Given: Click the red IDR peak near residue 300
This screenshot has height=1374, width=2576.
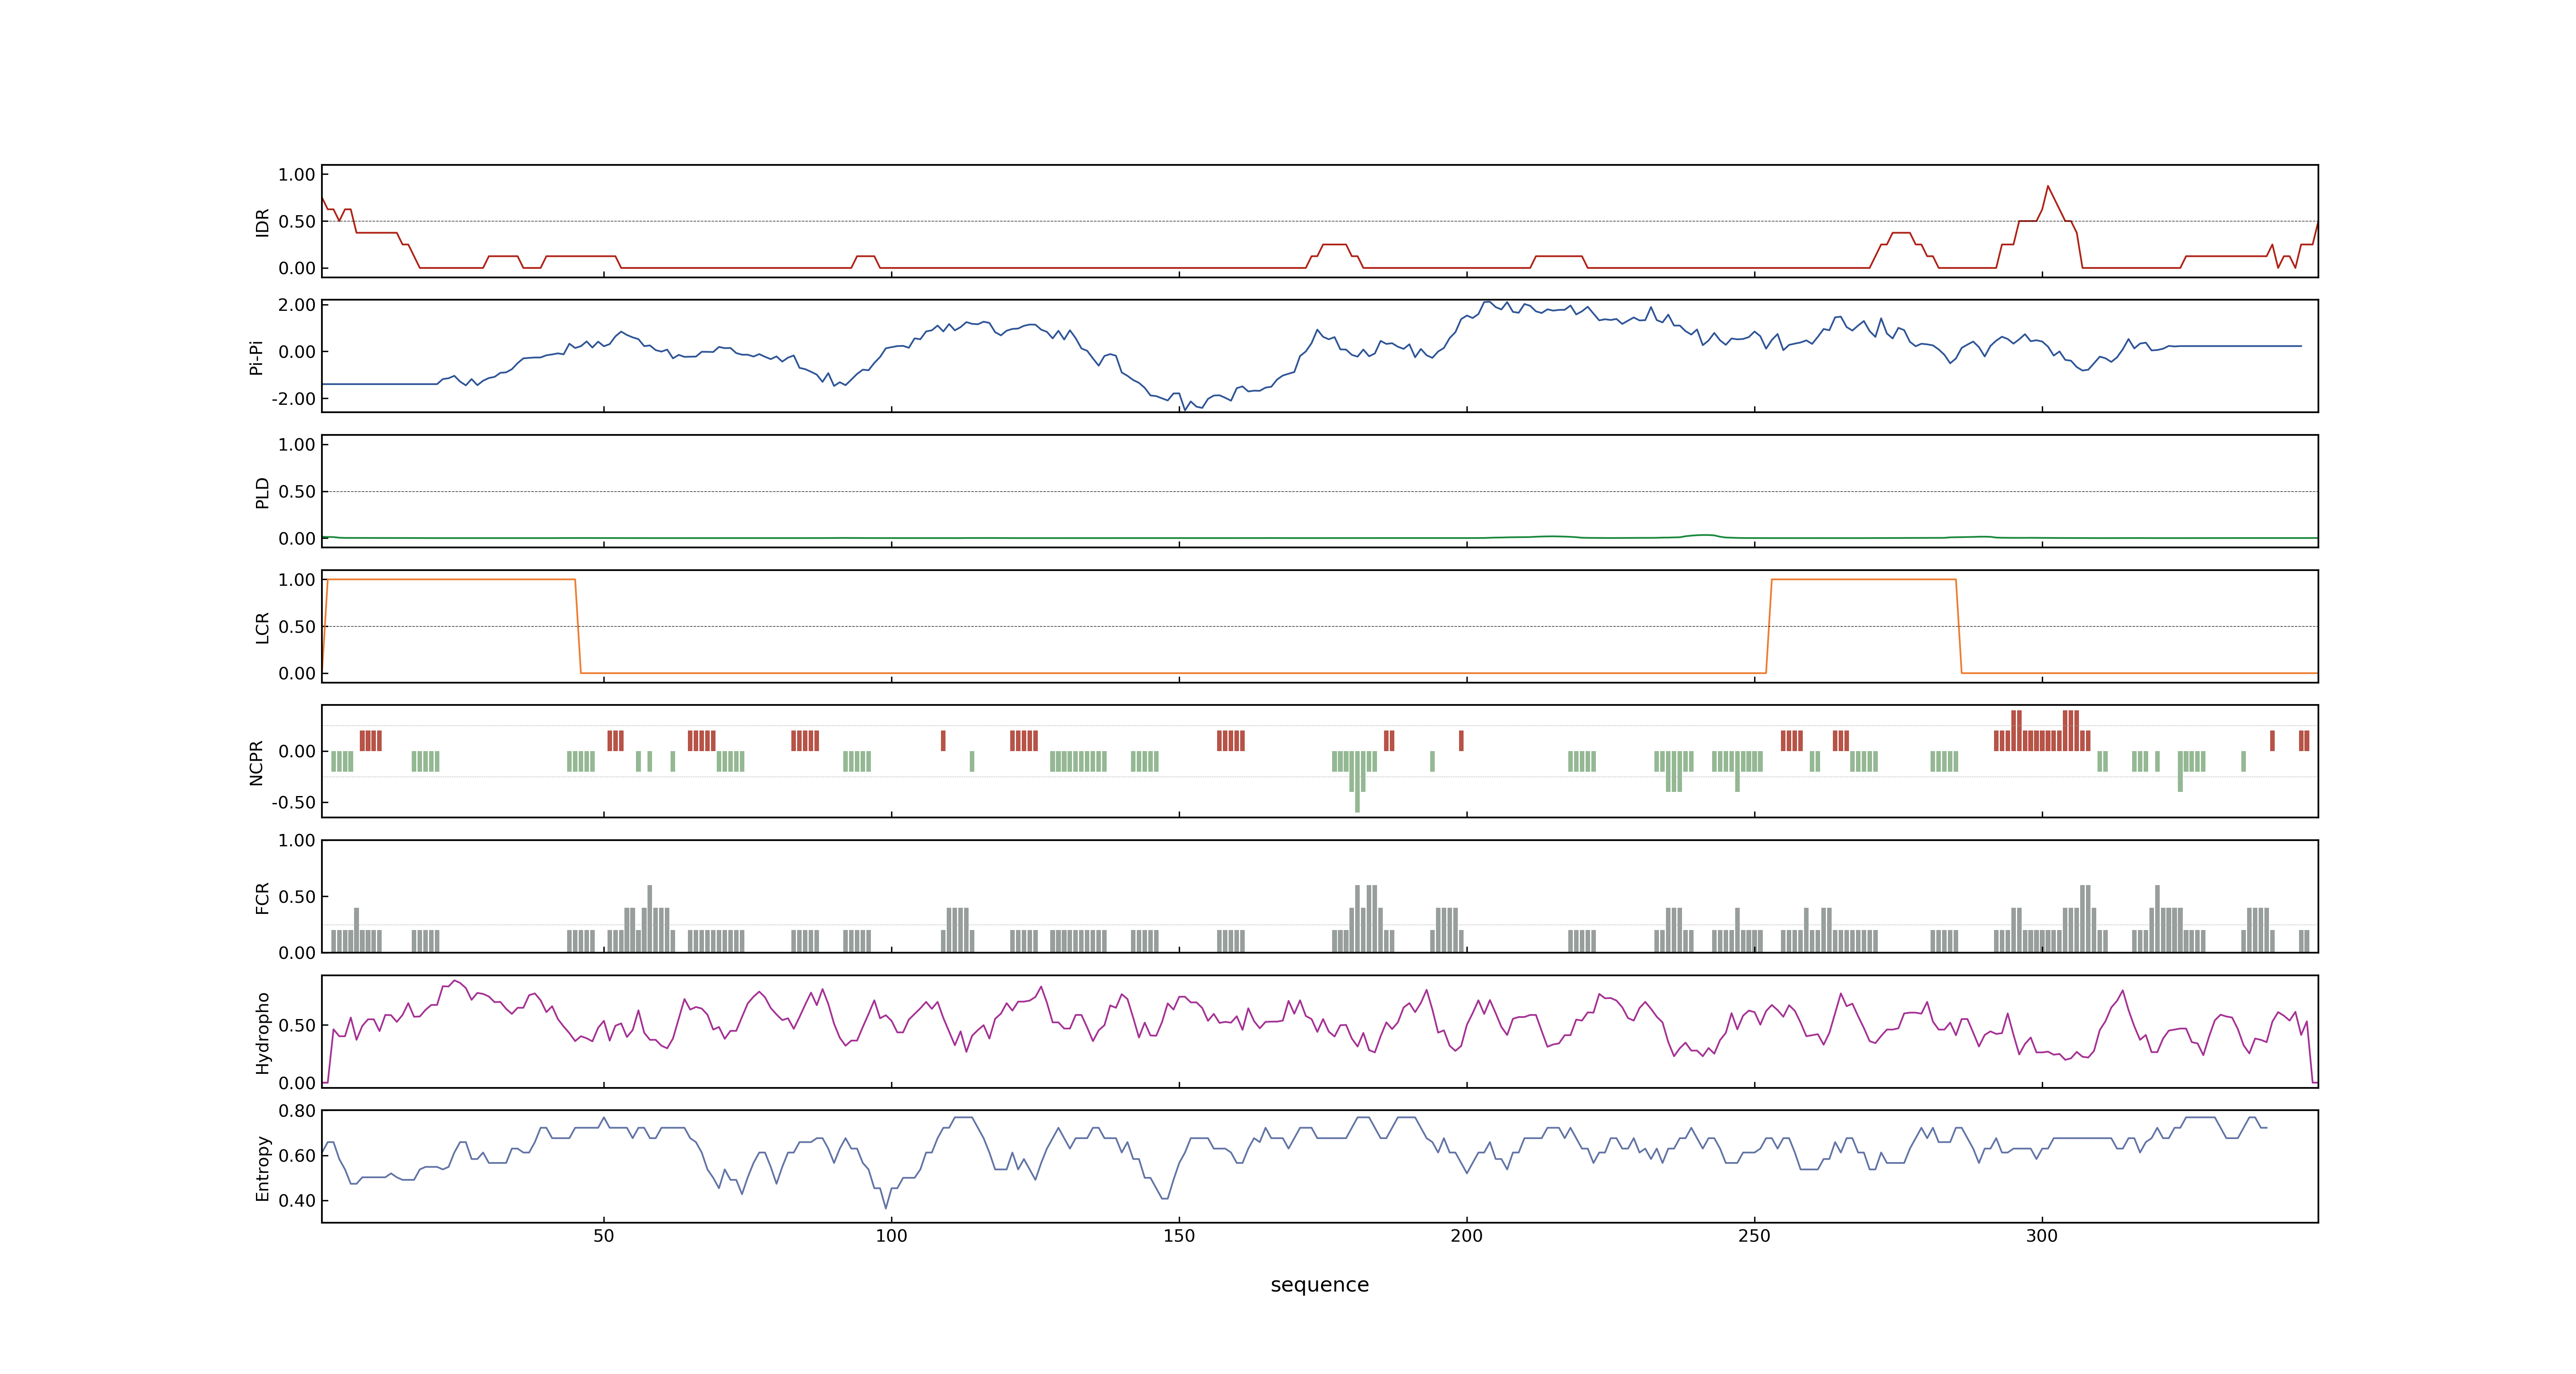Looking at the screenshot, I should tap(2048, 187).
